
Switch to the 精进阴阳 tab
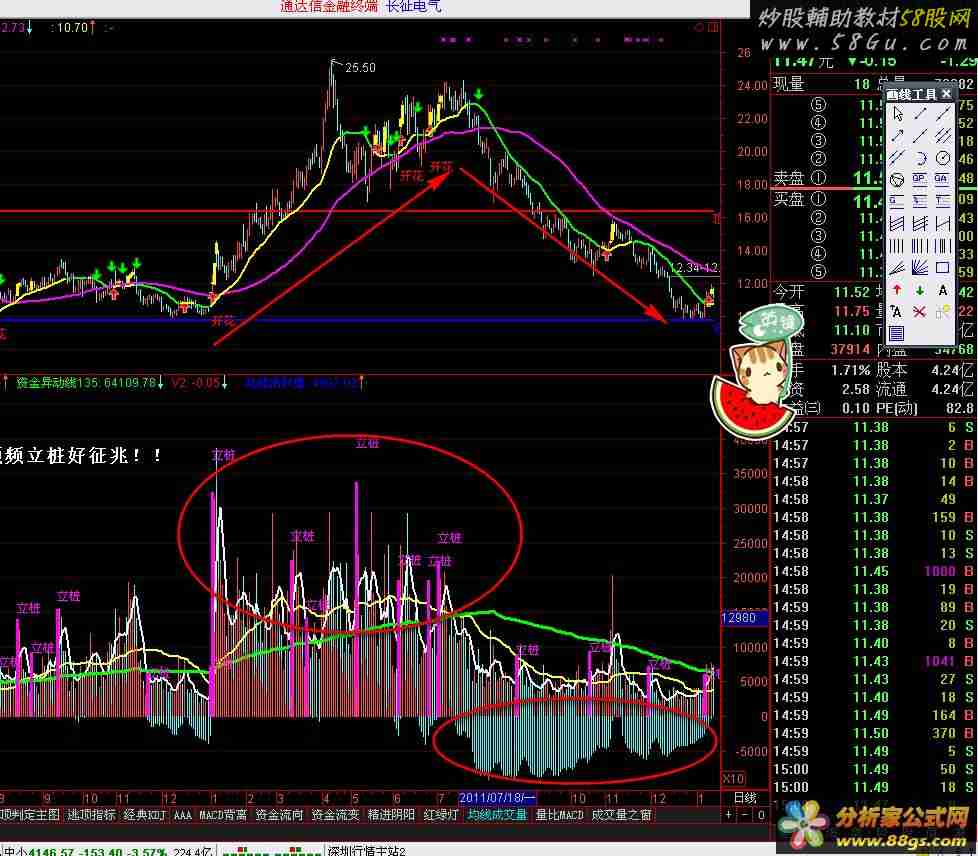point(391,815)
